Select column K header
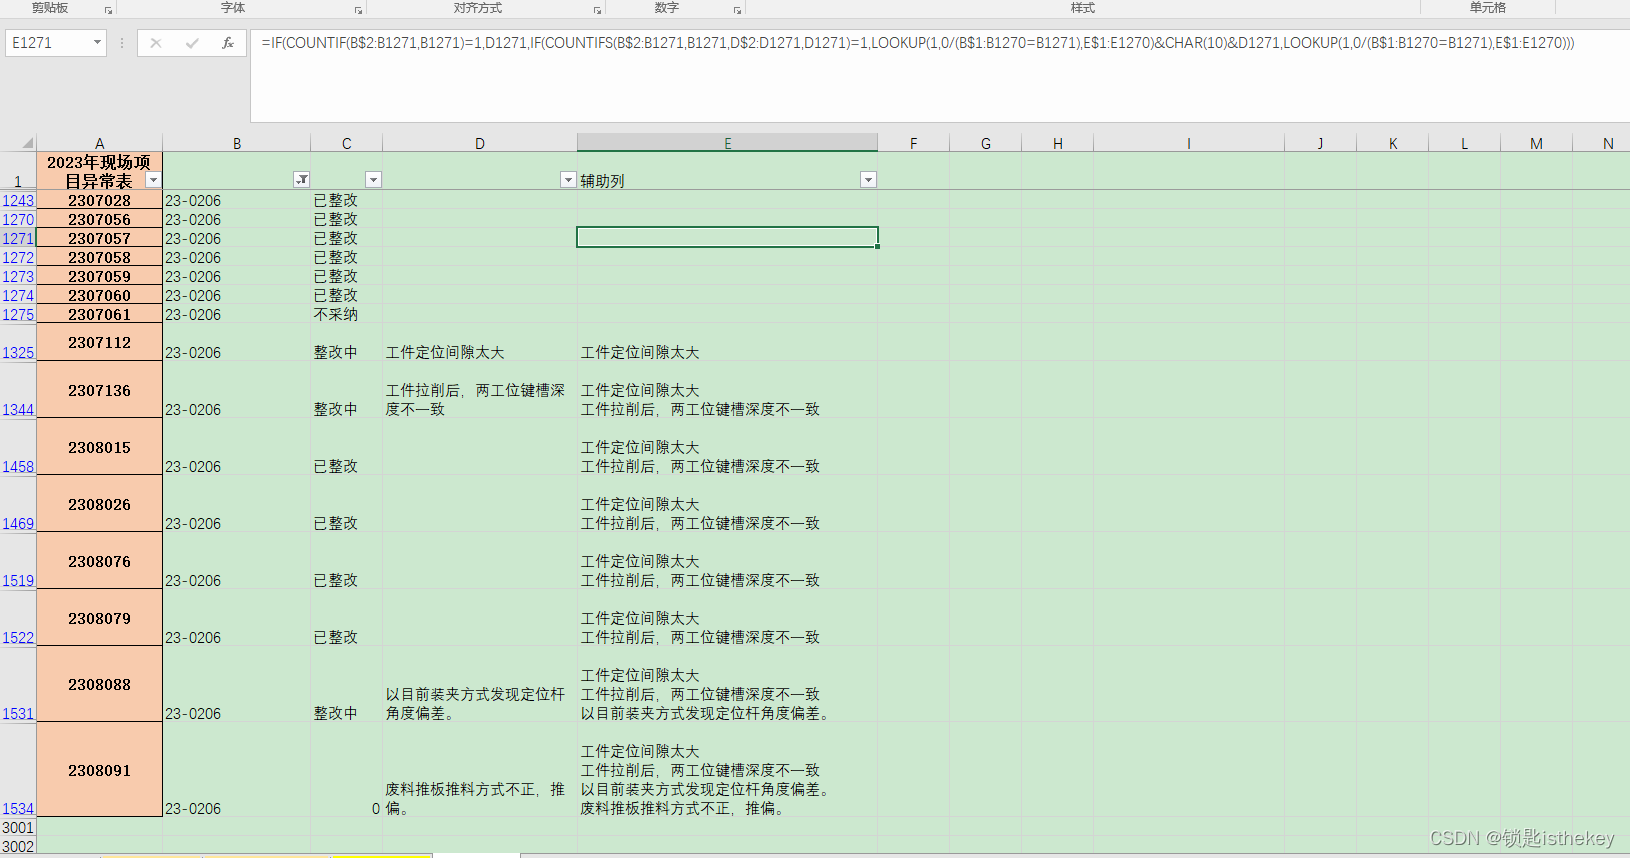1630x858 pixels. 1392,143
